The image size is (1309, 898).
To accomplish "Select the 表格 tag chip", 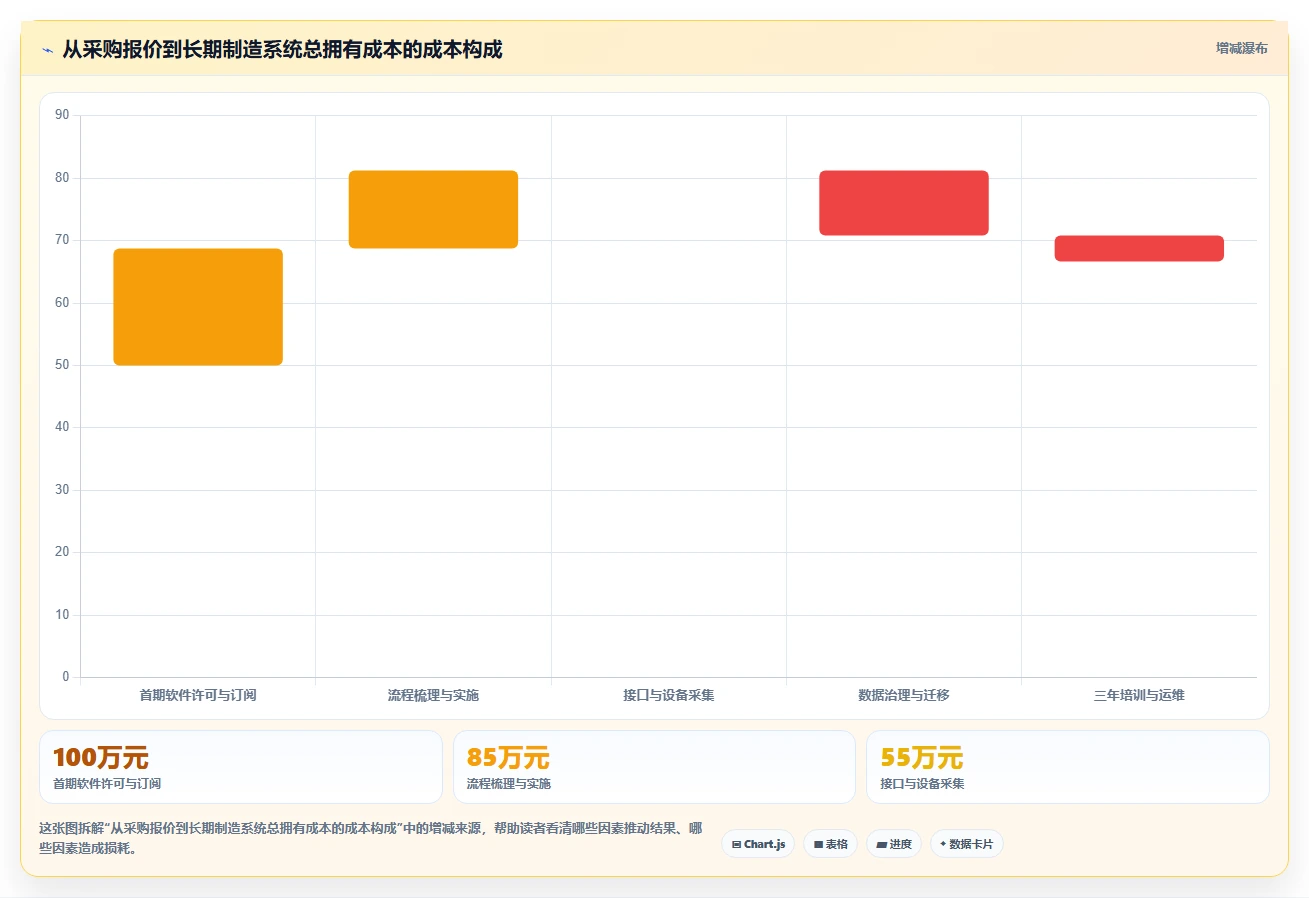I will 830,844.
